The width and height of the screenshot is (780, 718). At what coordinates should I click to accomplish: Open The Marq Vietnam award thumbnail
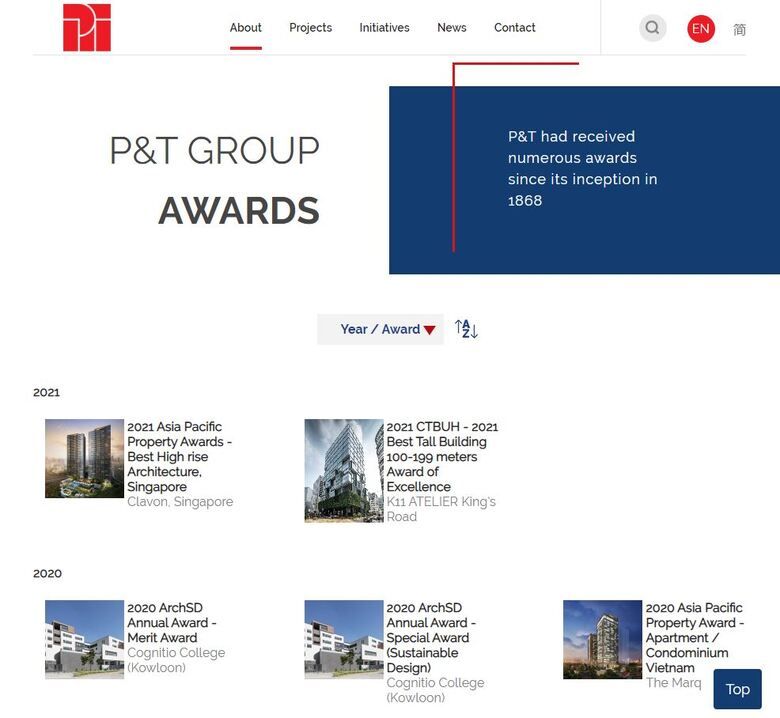coord(602,639)
